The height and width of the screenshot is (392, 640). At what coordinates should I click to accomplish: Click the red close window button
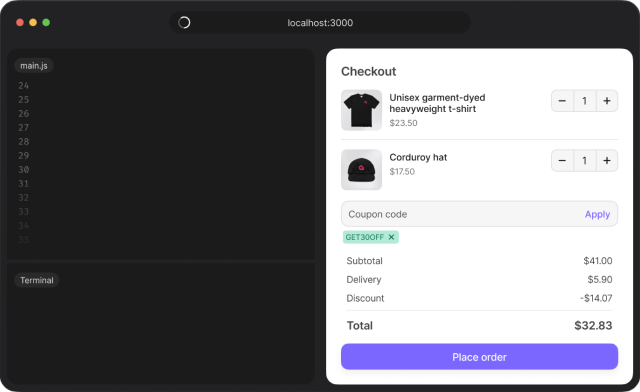tap(20, 22)
